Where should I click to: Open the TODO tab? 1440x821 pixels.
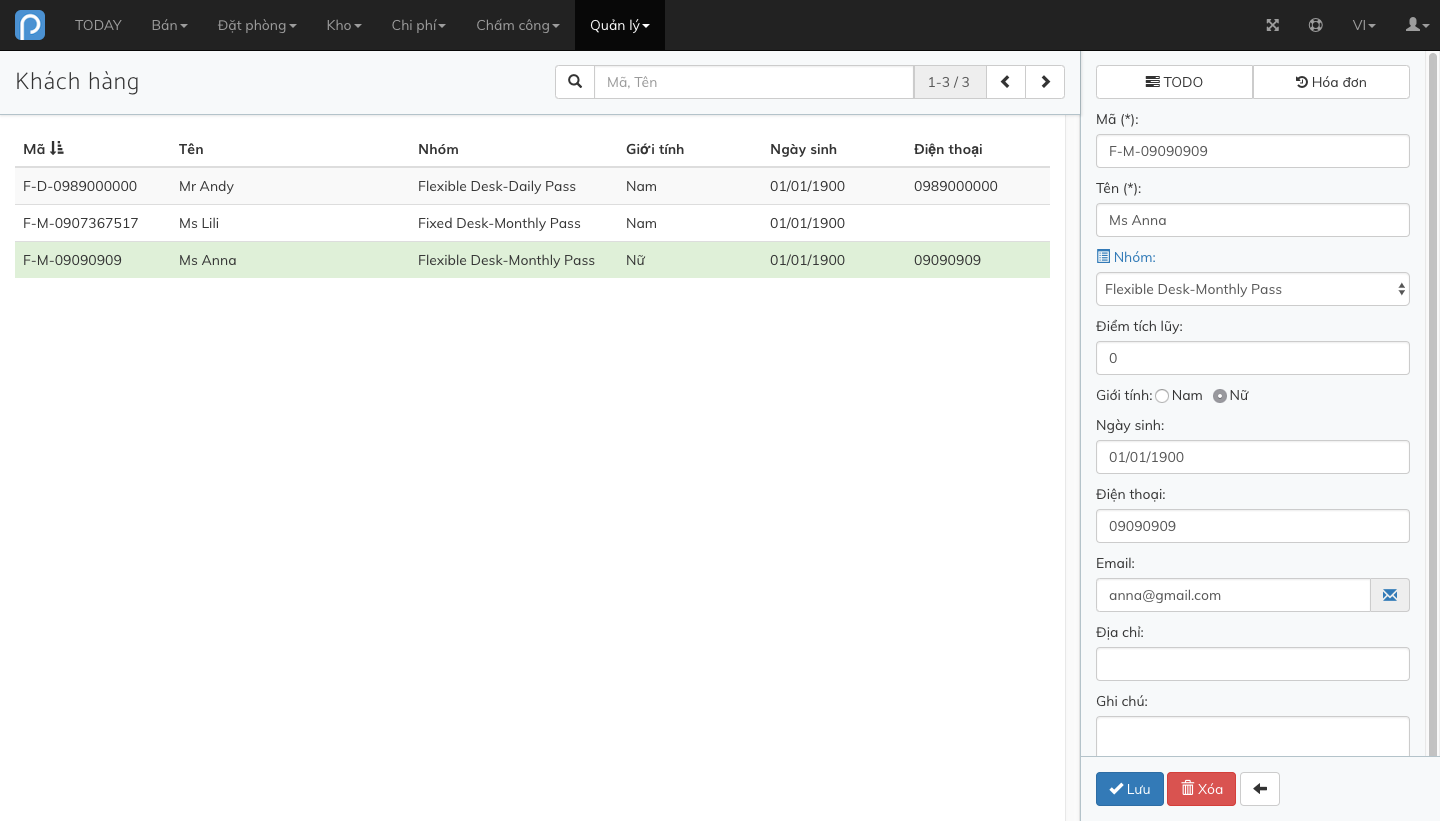click(1174, 82)
